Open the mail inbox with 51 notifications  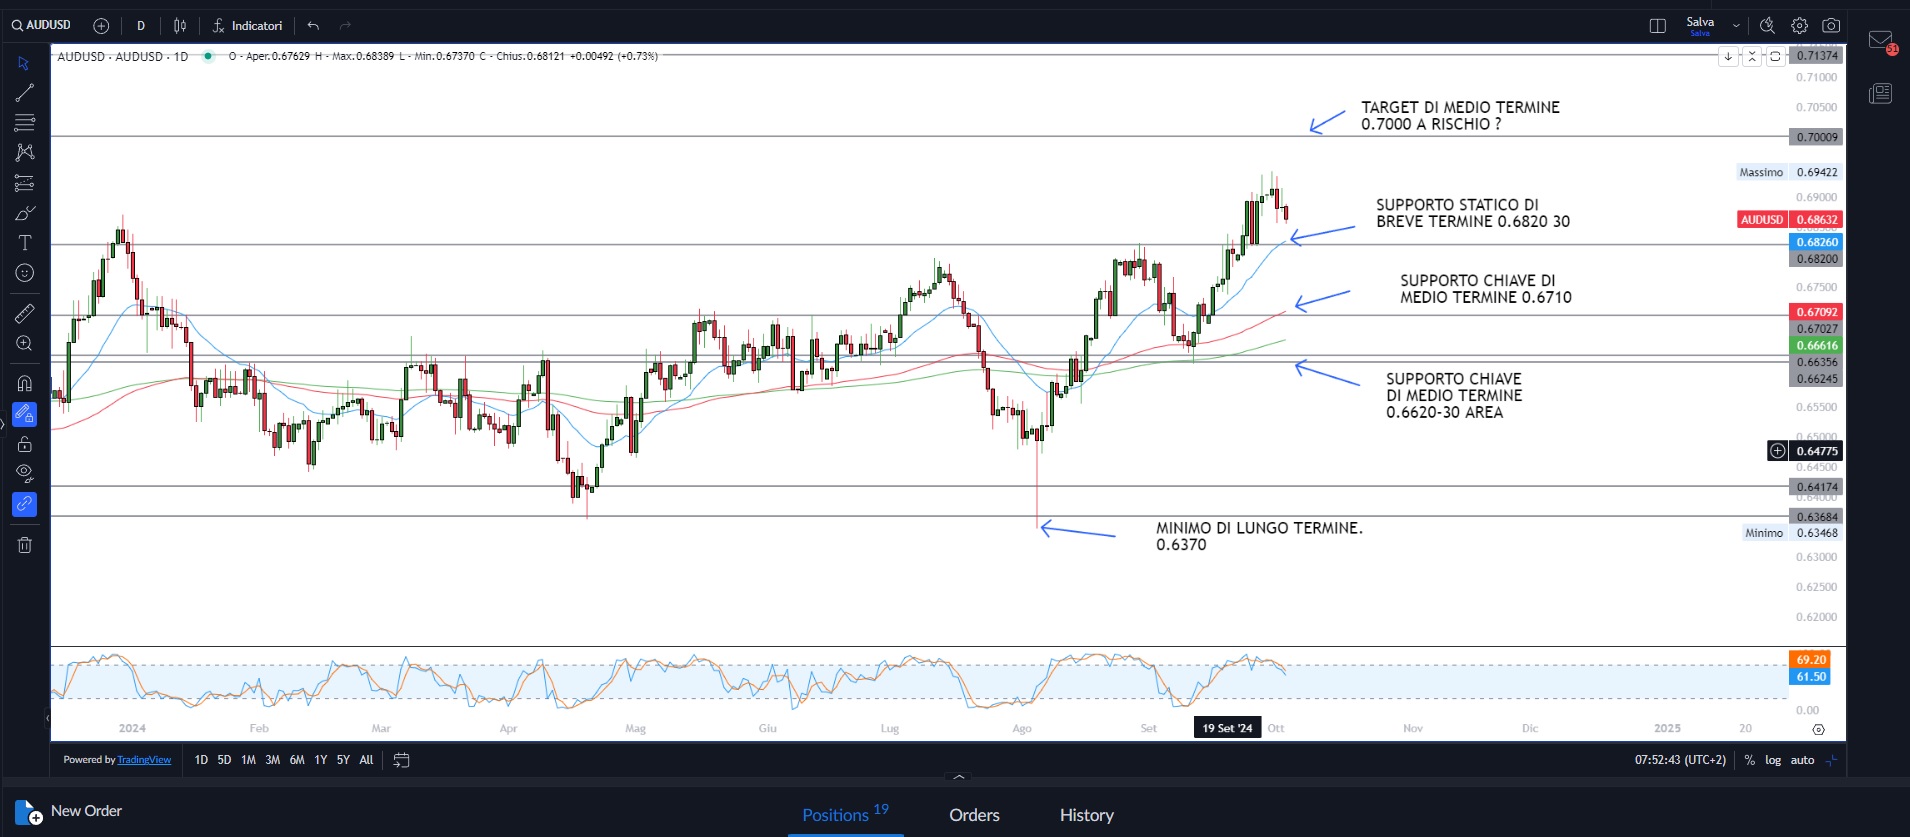click(1881, 41)
